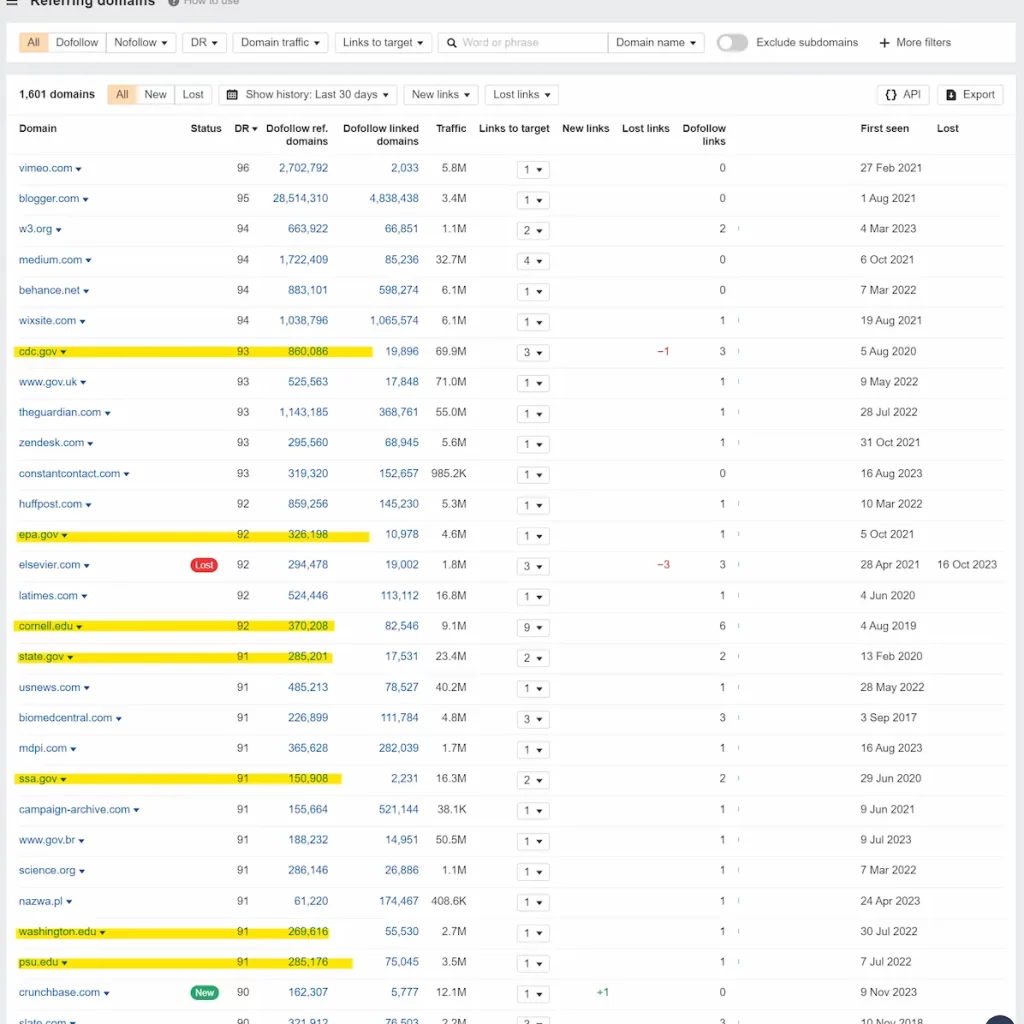Open Show history: Last 30 days dropdown

point(308,95)
